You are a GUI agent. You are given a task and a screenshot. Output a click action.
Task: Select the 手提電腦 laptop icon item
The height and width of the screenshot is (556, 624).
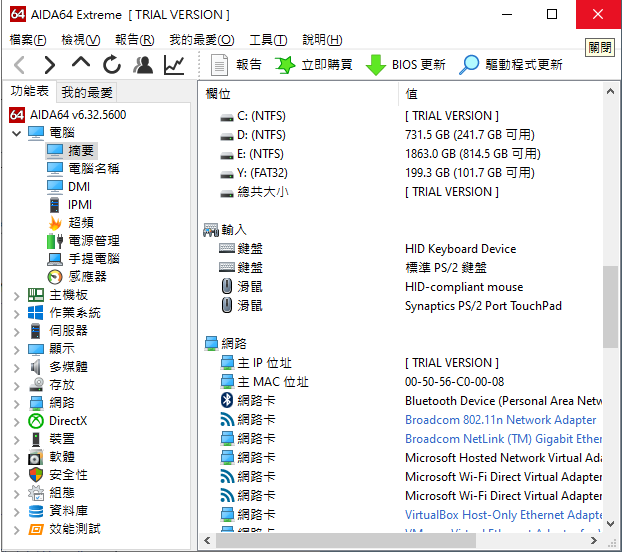click(x=55, y=259)
